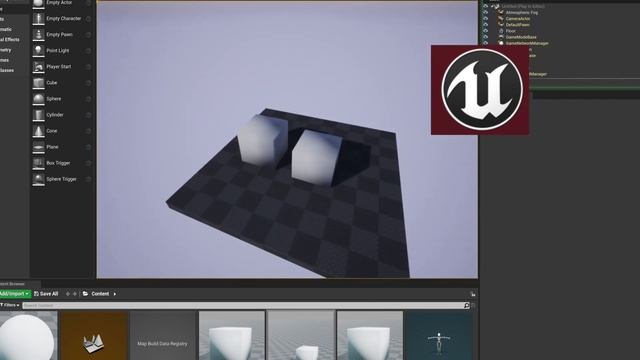
Task: Open info button next to Sphere
Action: coord(88,99)
